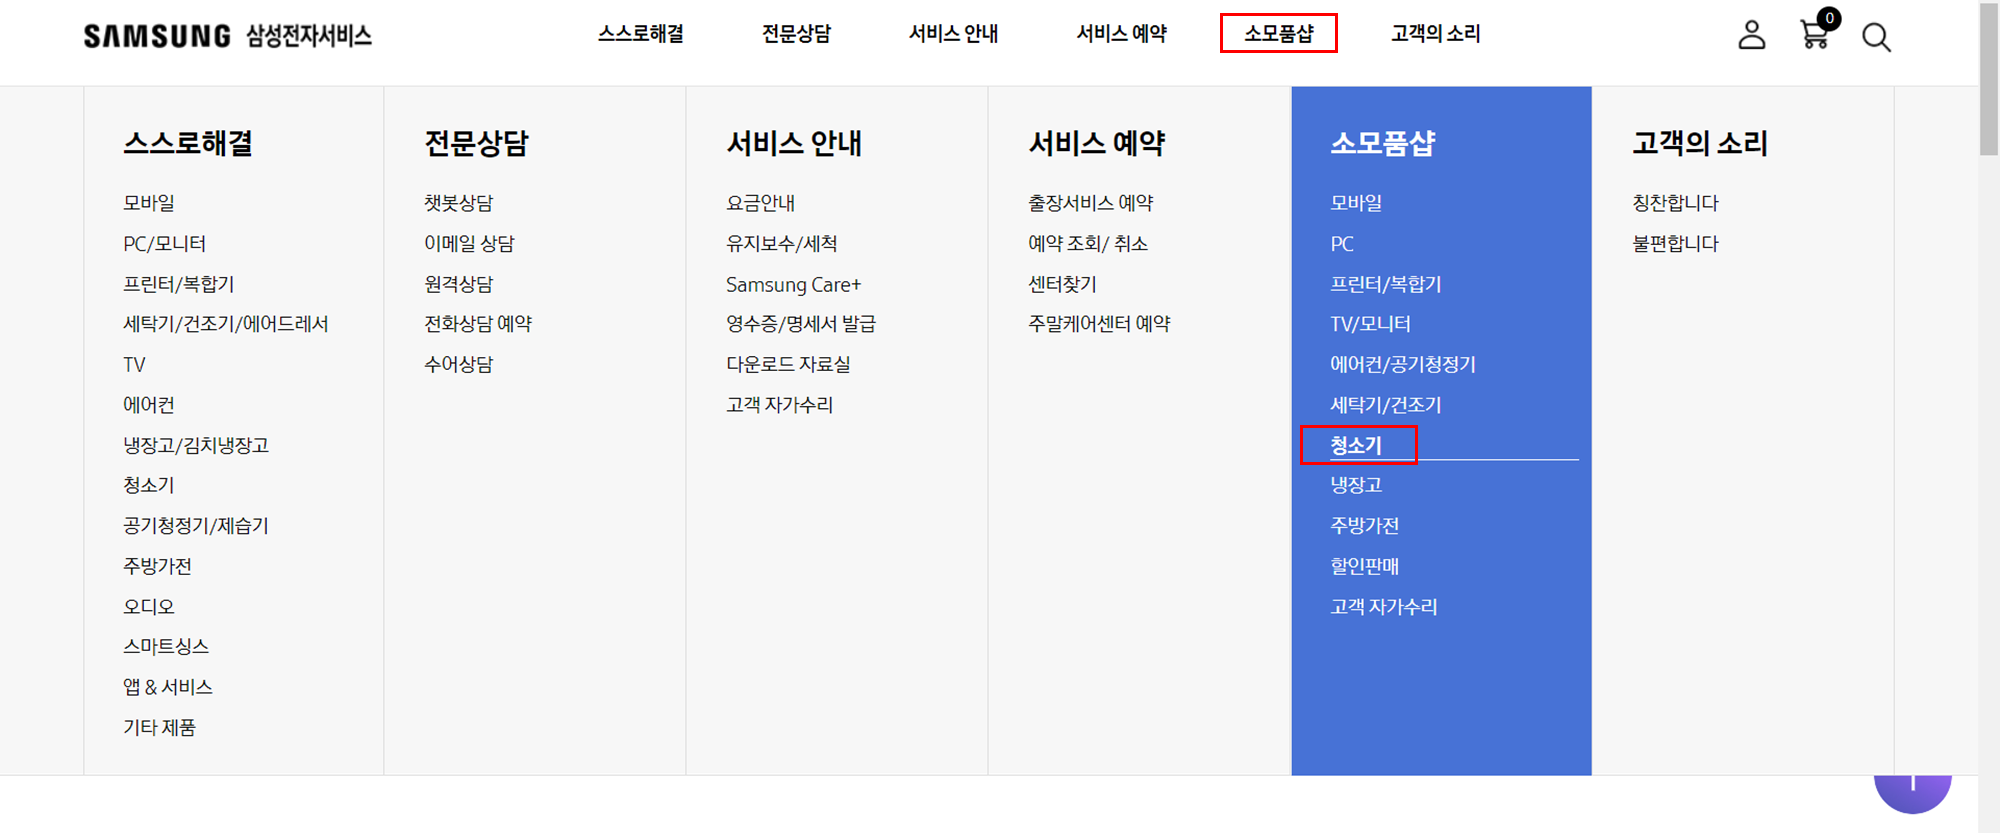Click the 전문상담 column heading
Screen dimensions: 2000x833
(x=477, y=144)
